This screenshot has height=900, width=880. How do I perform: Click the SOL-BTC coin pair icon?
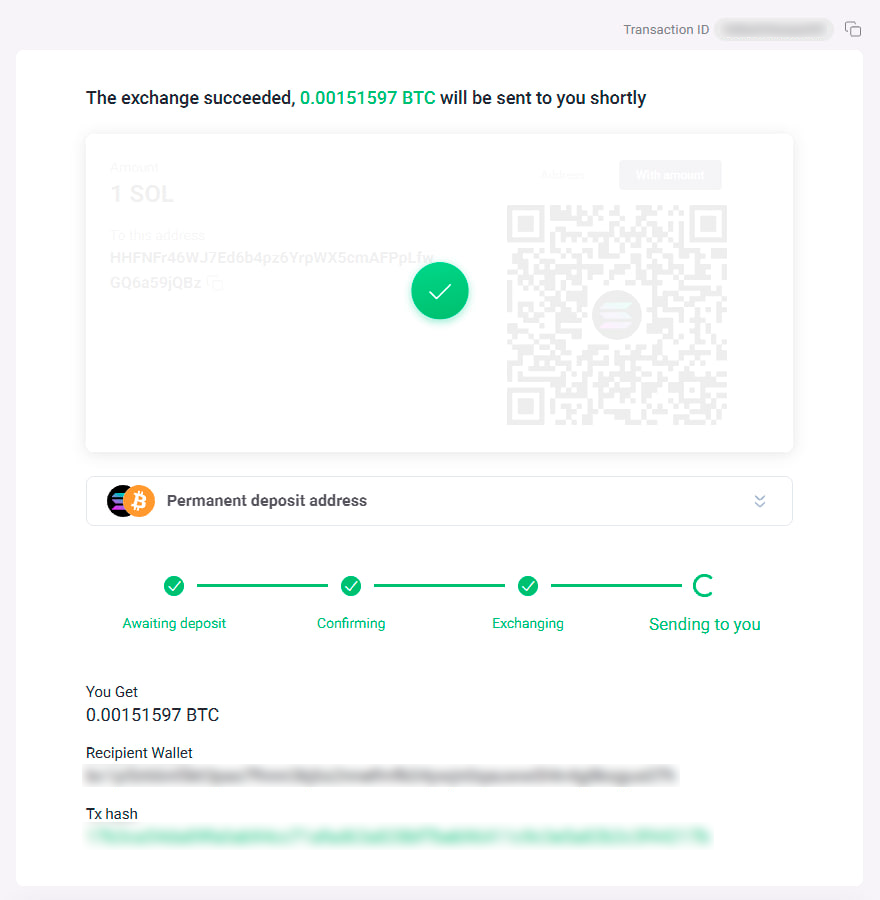coord(131,501)
